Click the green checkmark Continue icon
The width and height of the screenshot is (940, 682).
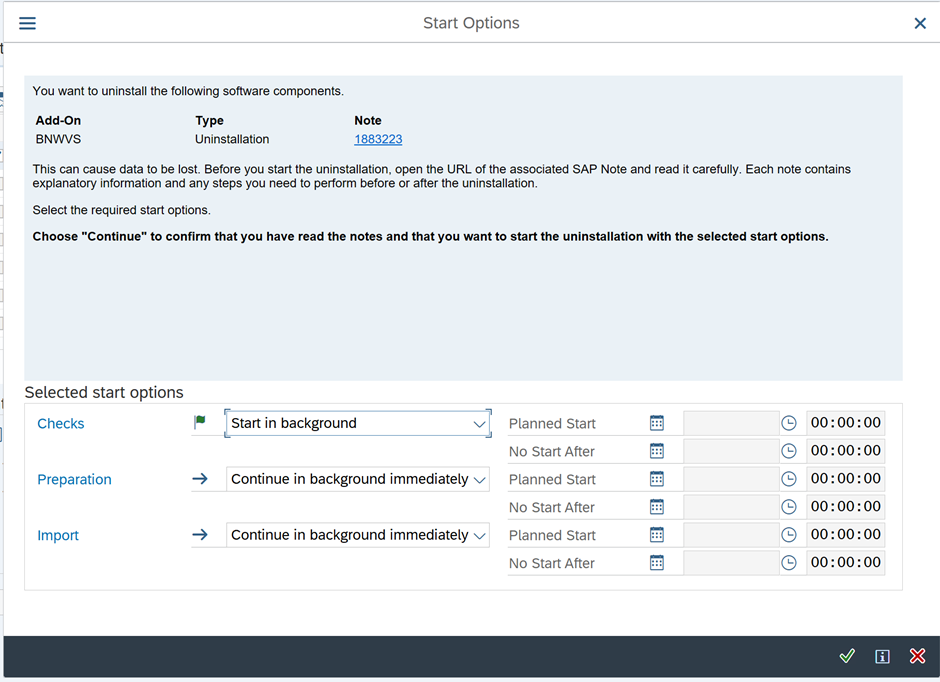point(847,656)
